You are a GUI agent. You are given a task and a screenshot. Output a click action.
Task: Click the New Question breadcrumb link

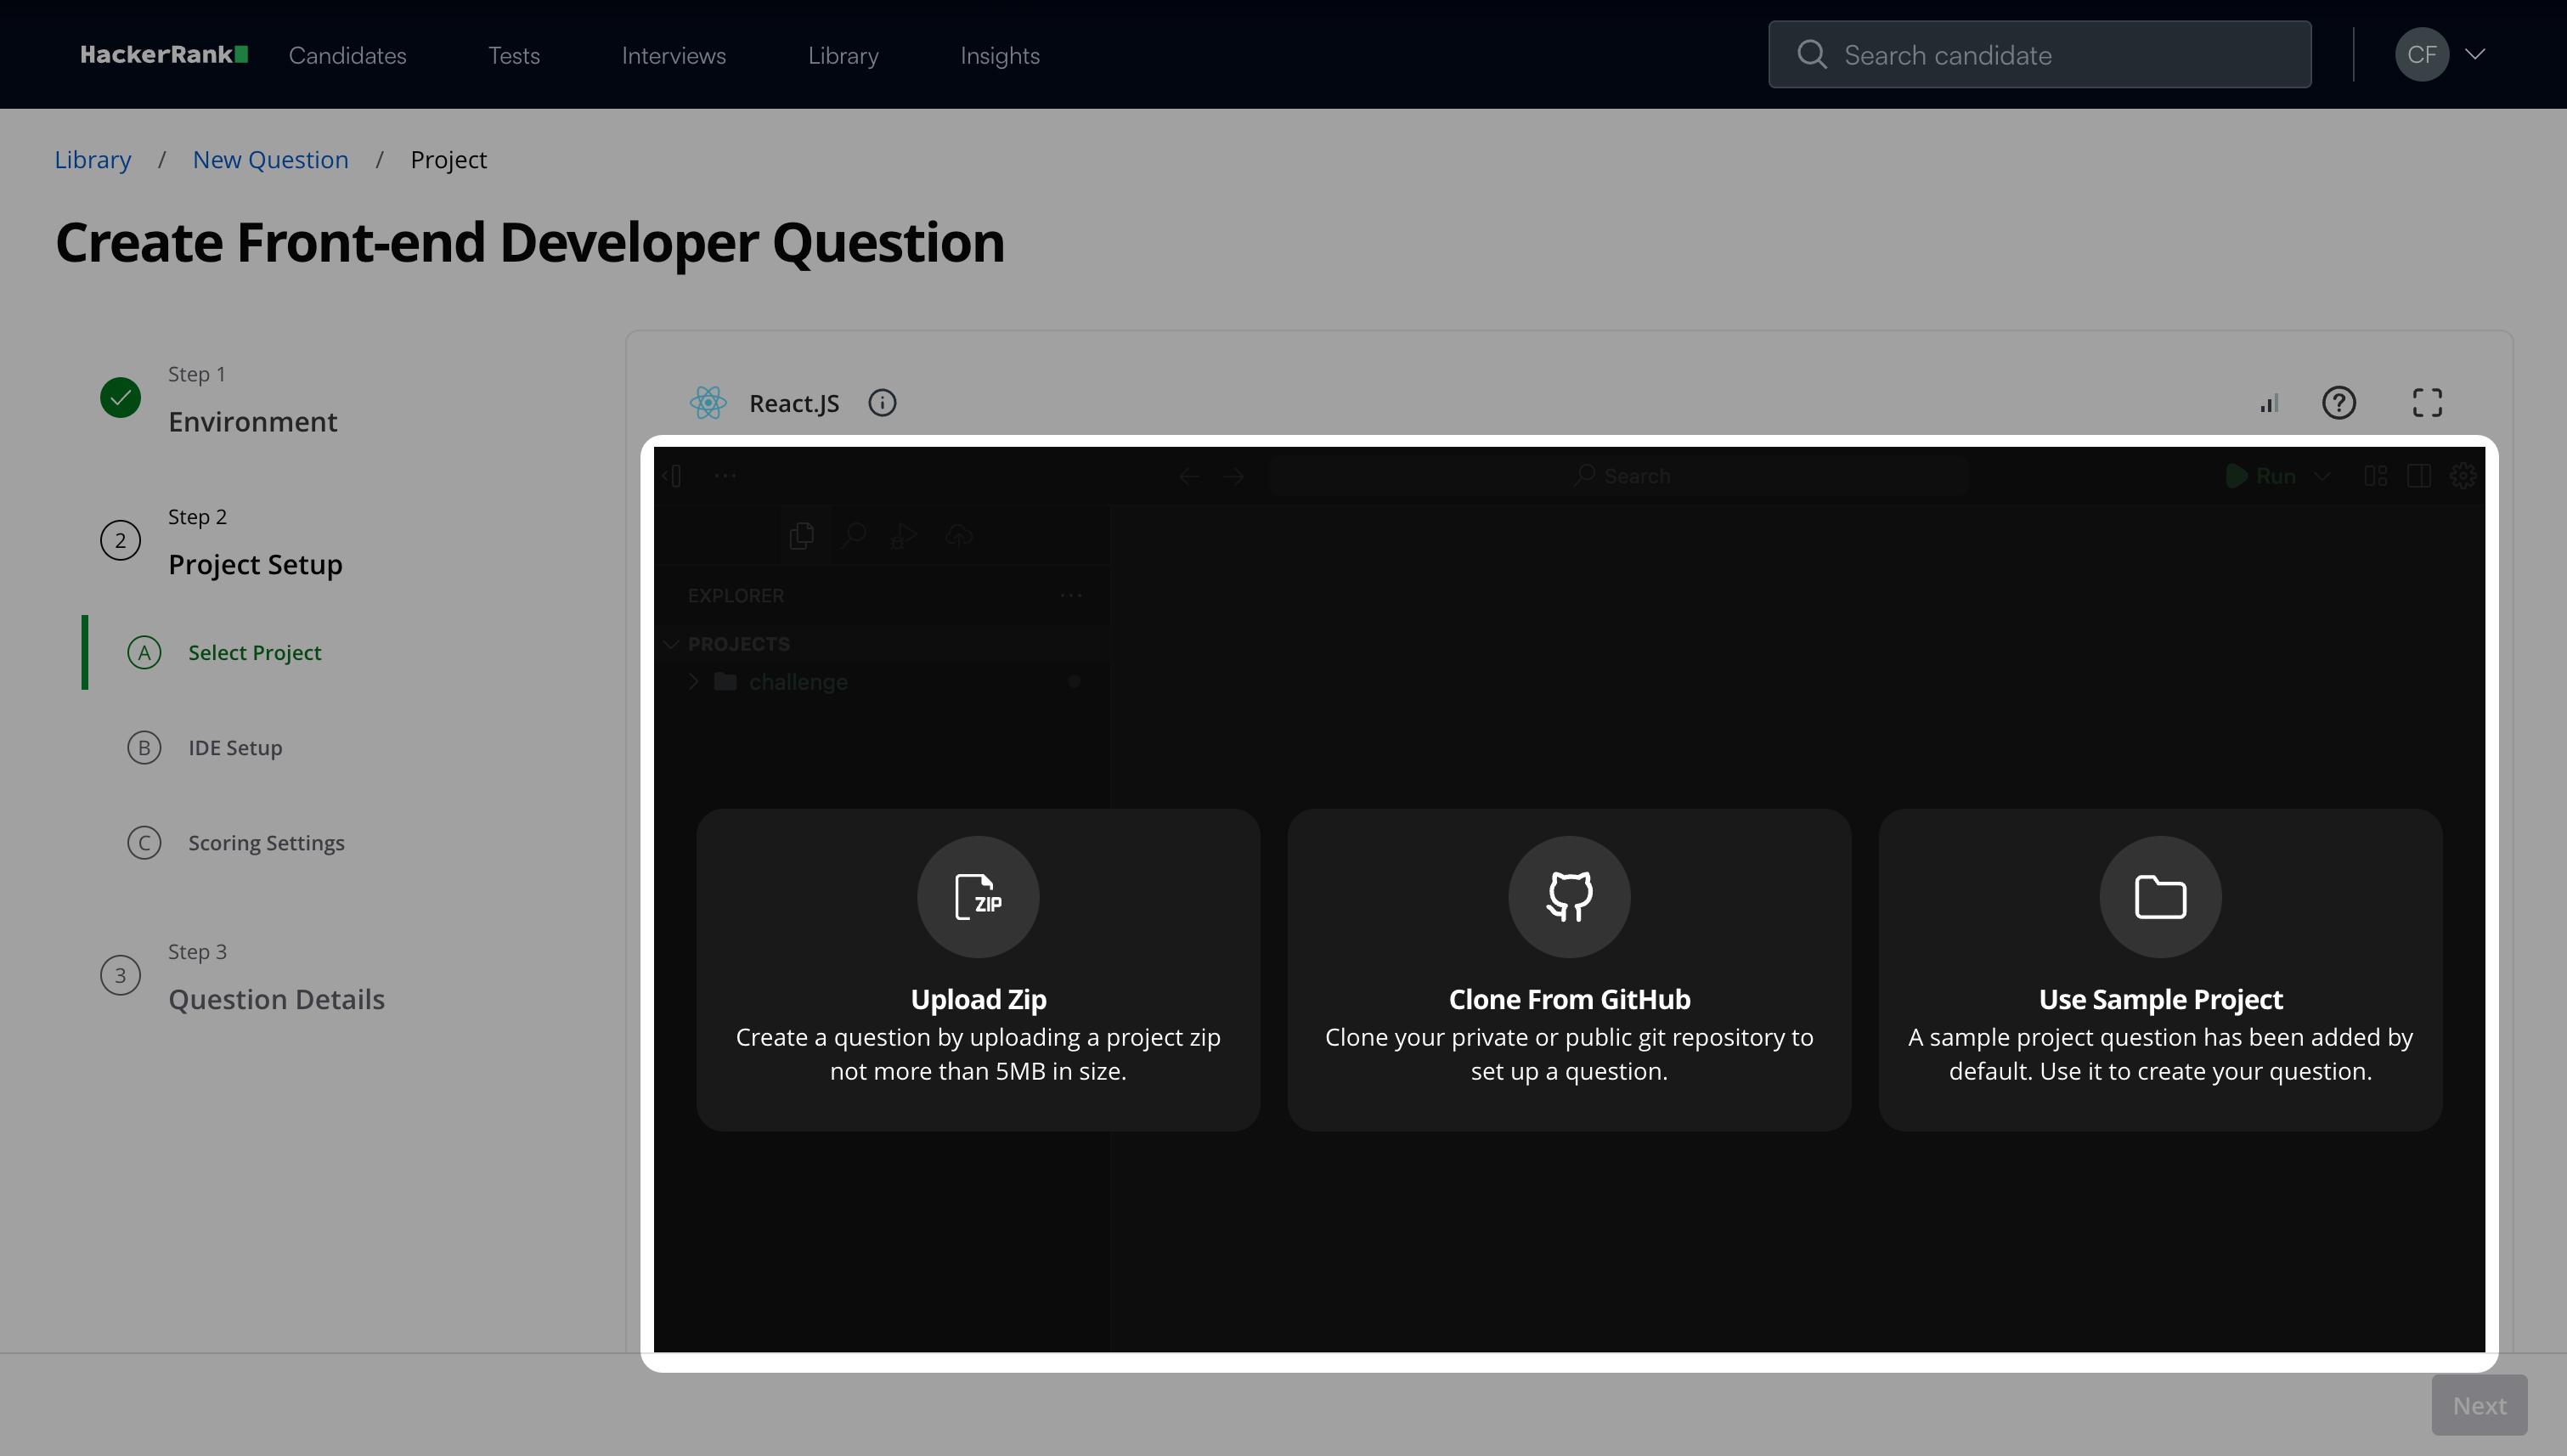[x=270, y=160]
